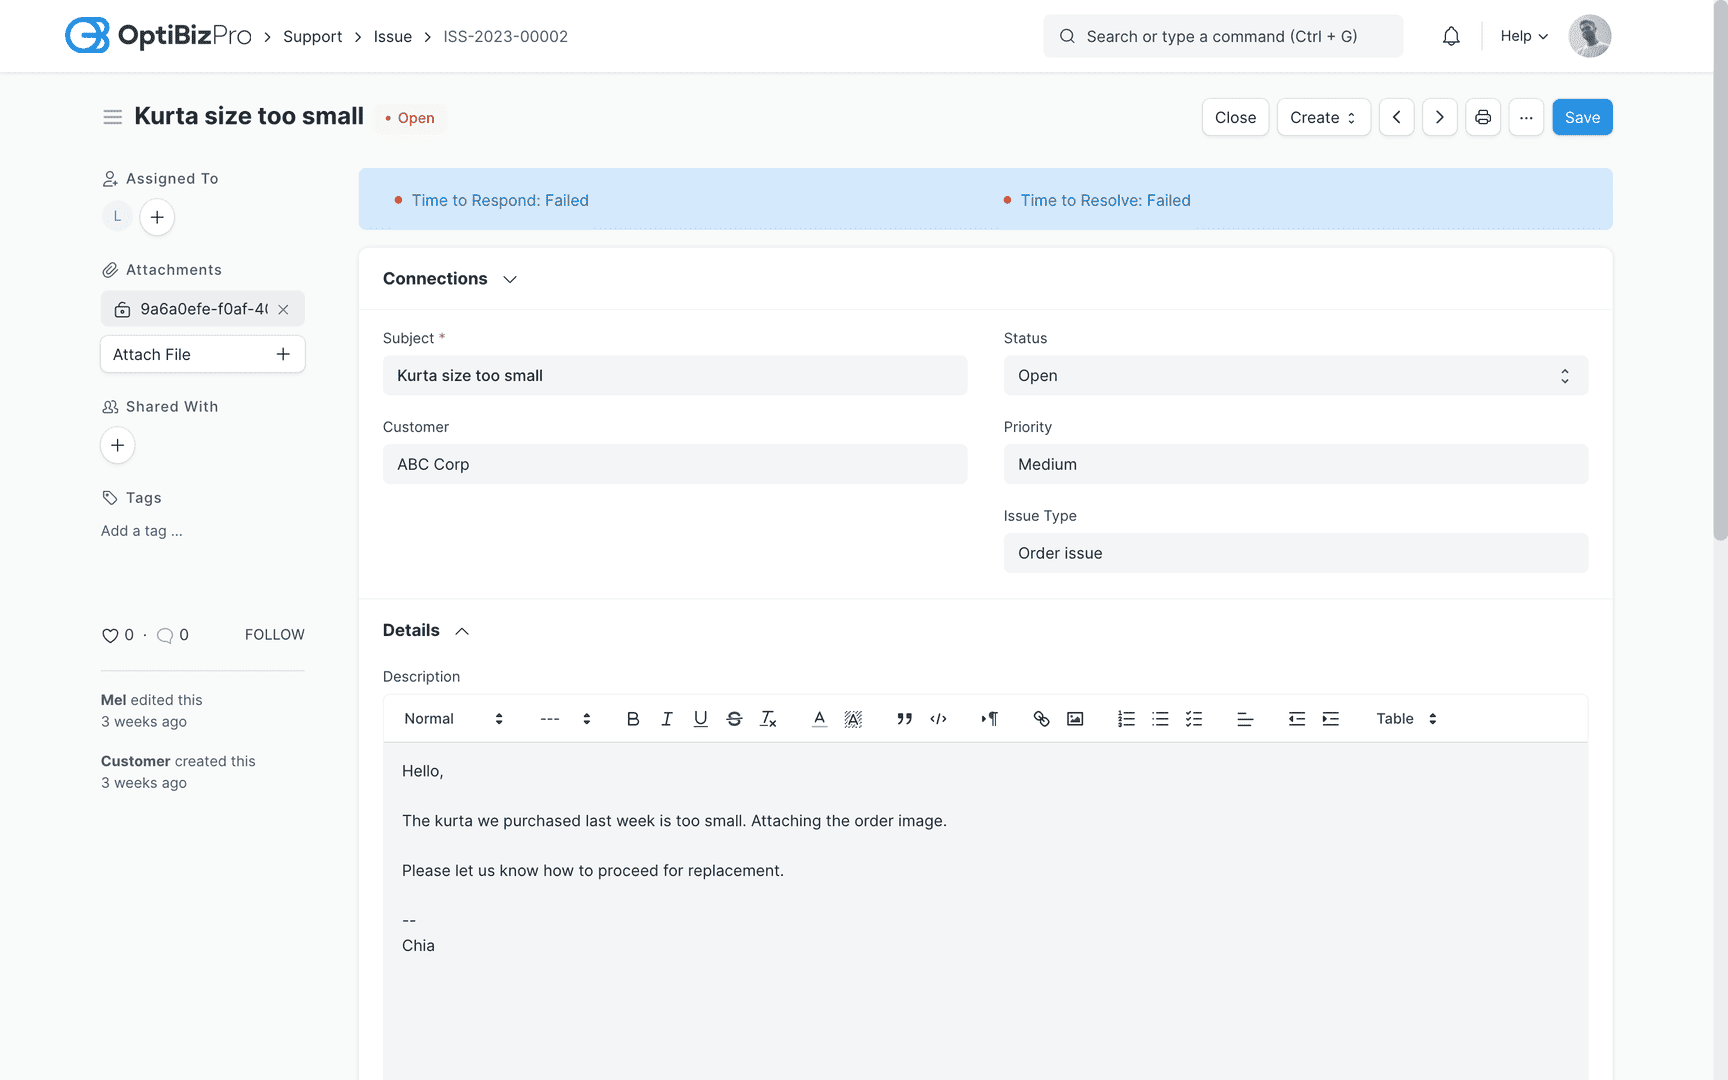Follow this issue

pos(274,634)
